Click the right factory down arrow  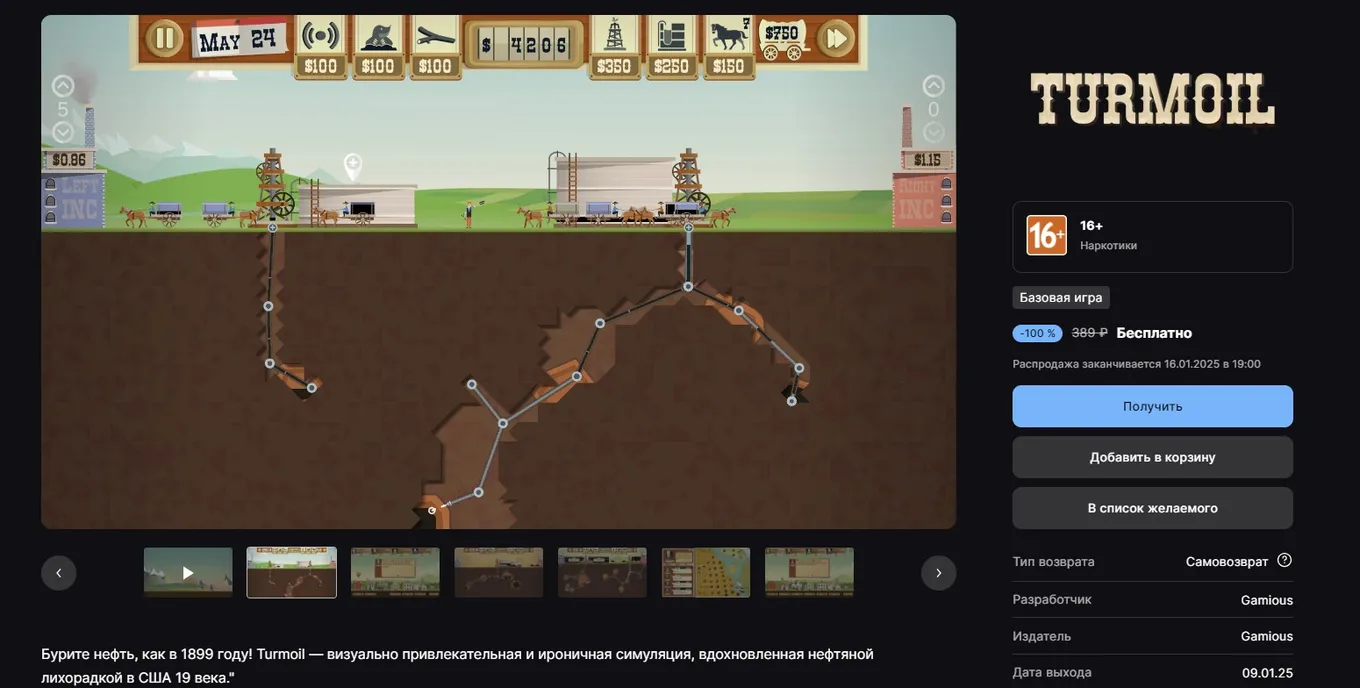[934, 132]
